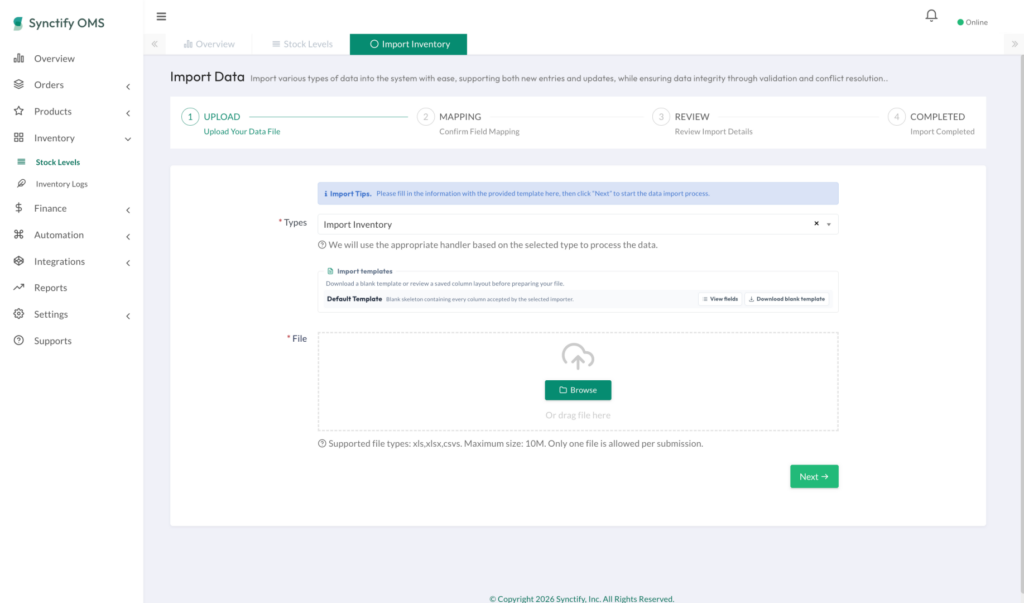
Task: Click the Import Tips info icon
Action: point(326,194)
